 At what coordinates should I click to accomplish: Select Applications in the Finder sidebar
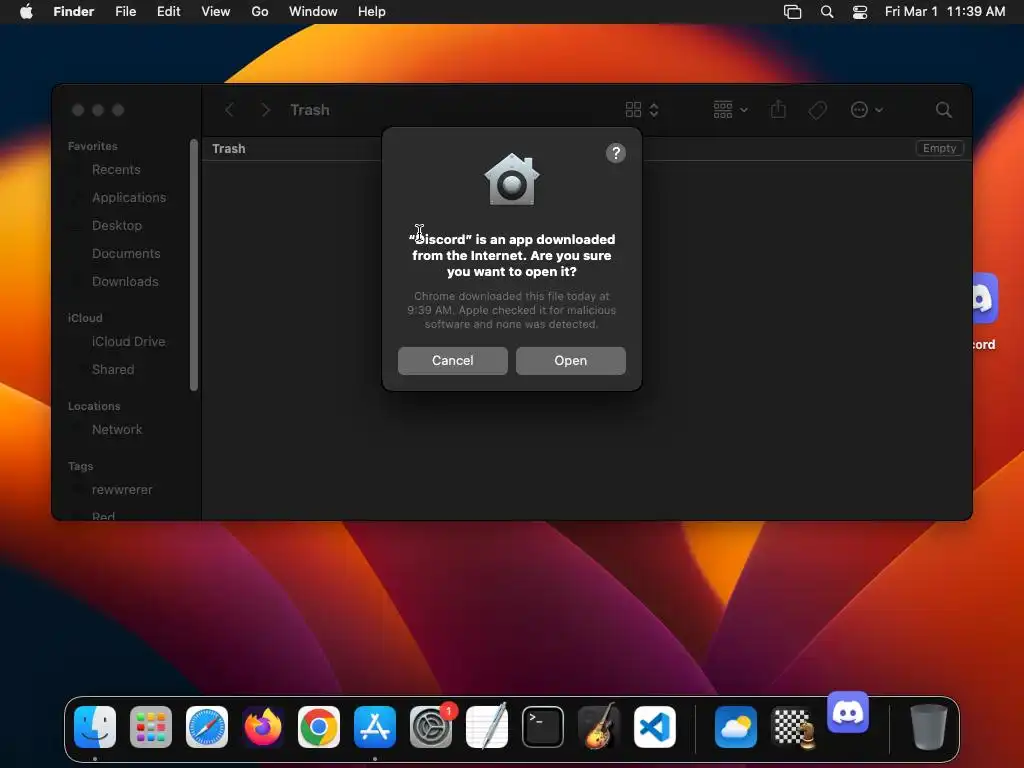point(129,198)
